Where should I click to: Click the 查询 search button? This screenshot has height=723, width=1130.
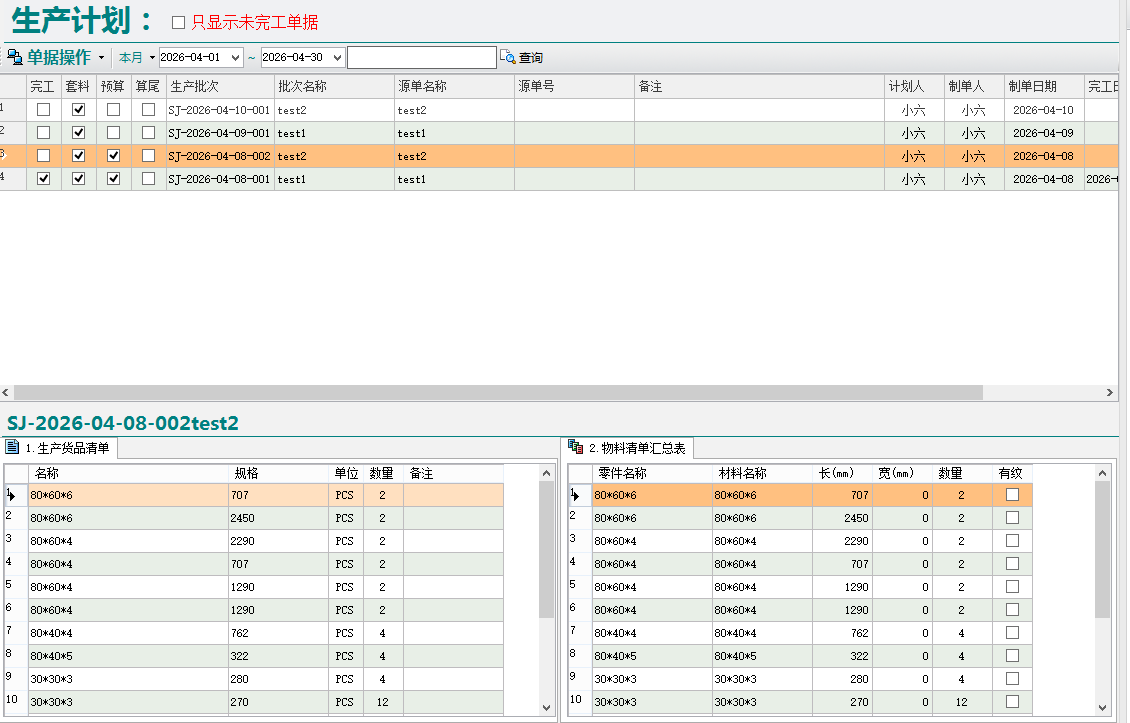click(522, 58)
